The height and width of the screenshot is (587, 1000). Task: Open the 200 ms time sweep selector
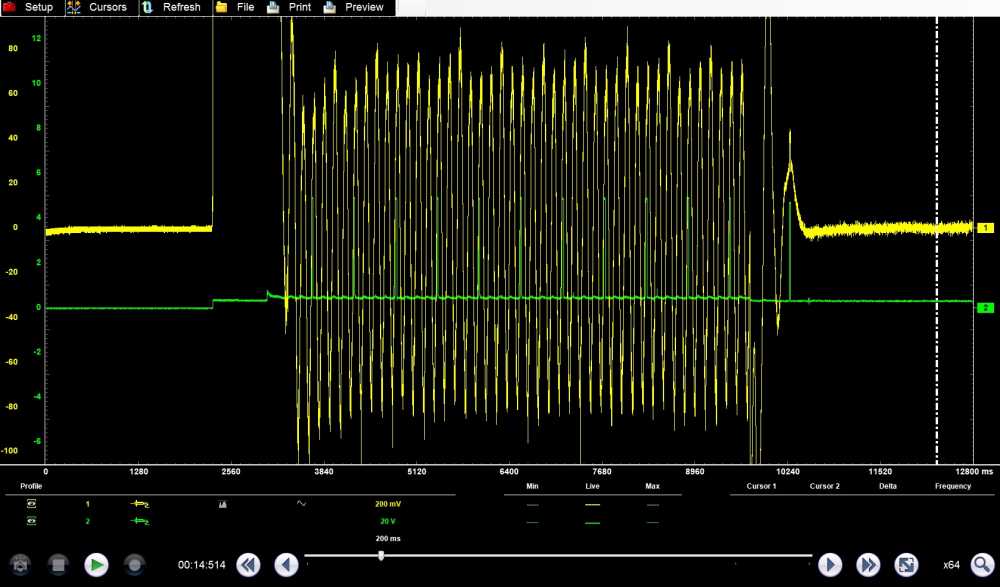[x=389, y=538]
